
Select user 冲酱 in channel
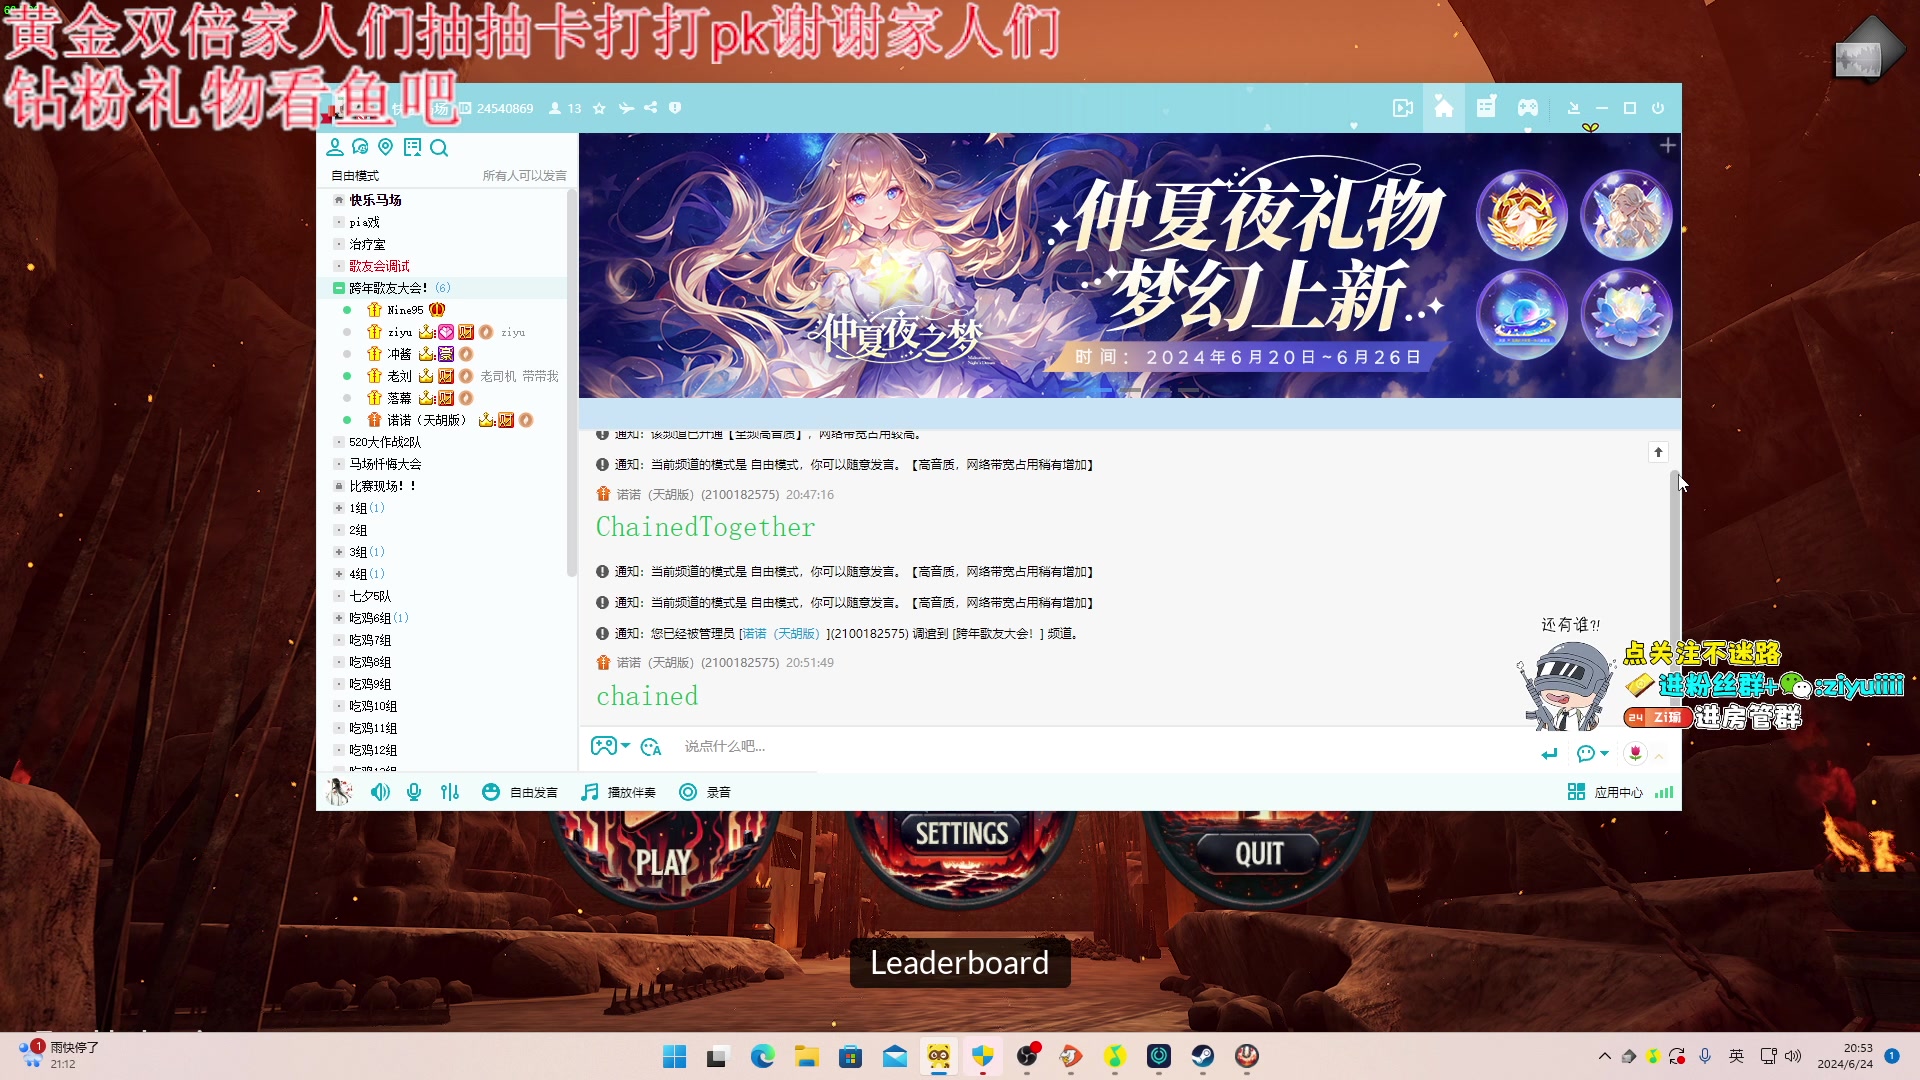click(x=399, y=354)
